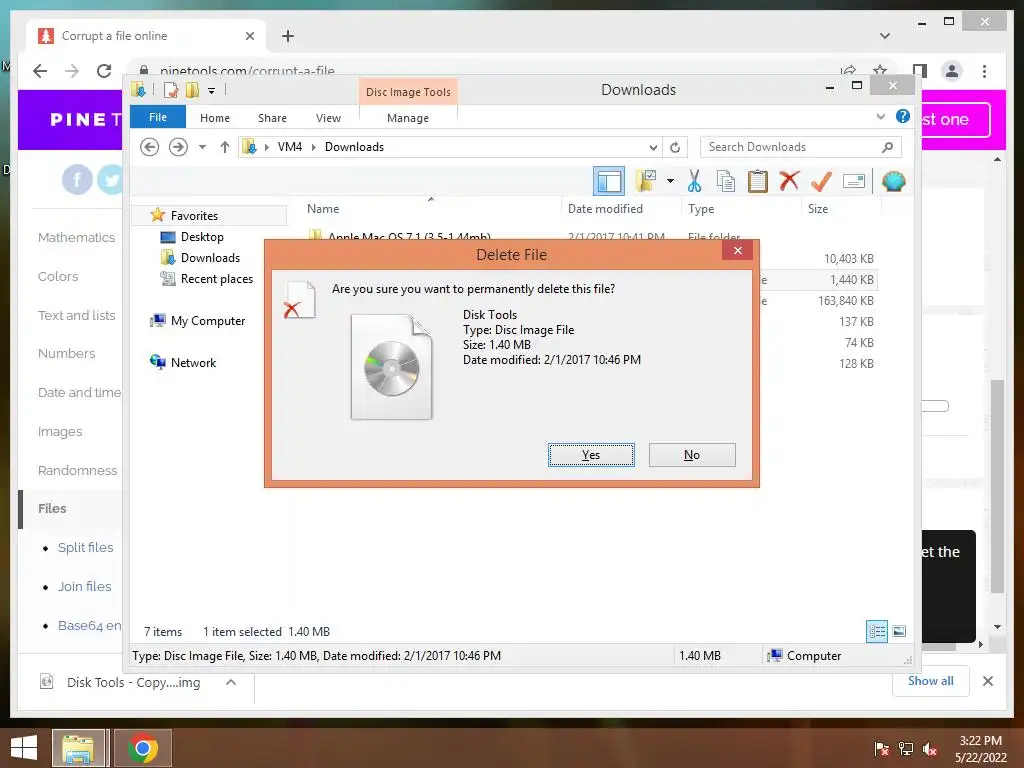Viewport: 1024px width, 768px height.
Task: Open Customize Quick Access Toolbar dropdown
Action: (x=212, y=91)
